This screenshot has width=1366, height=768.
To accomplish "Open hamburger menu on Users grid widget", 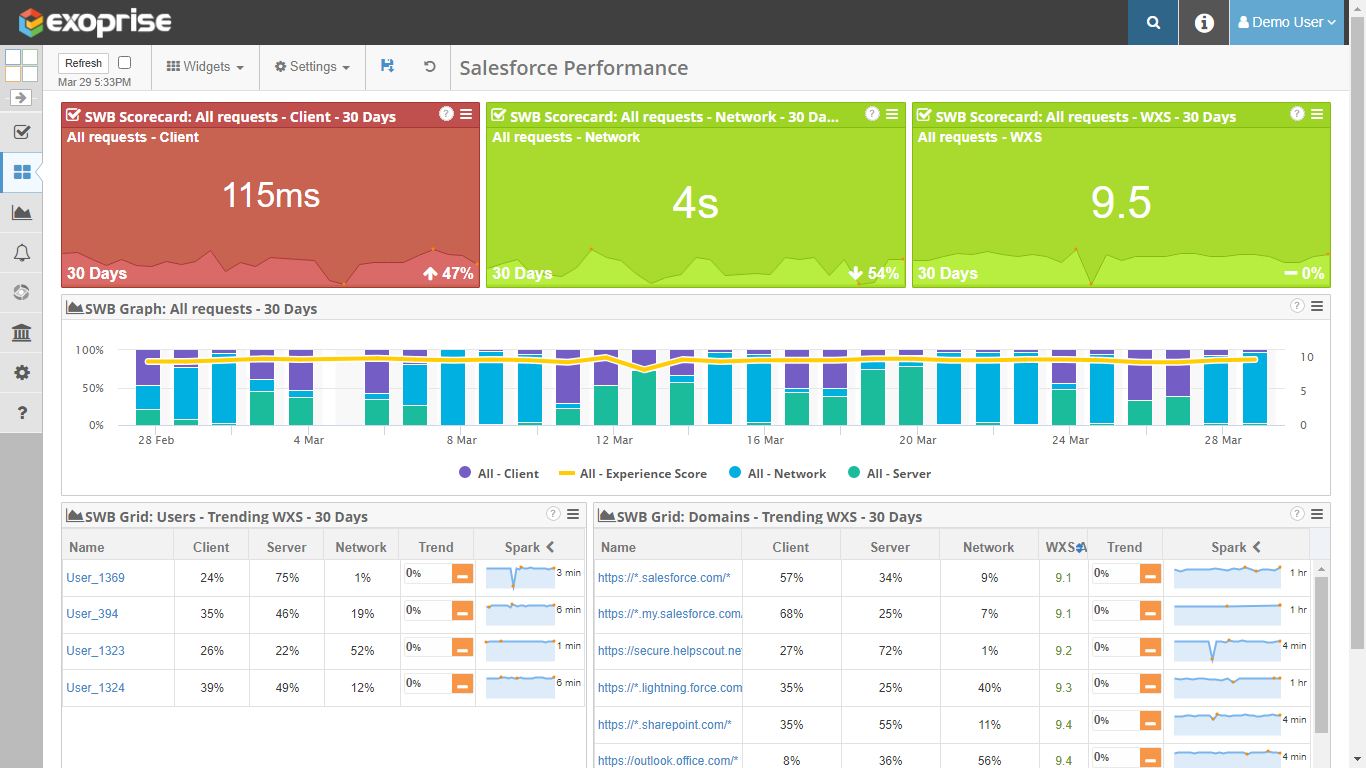I will click(573, 514).
